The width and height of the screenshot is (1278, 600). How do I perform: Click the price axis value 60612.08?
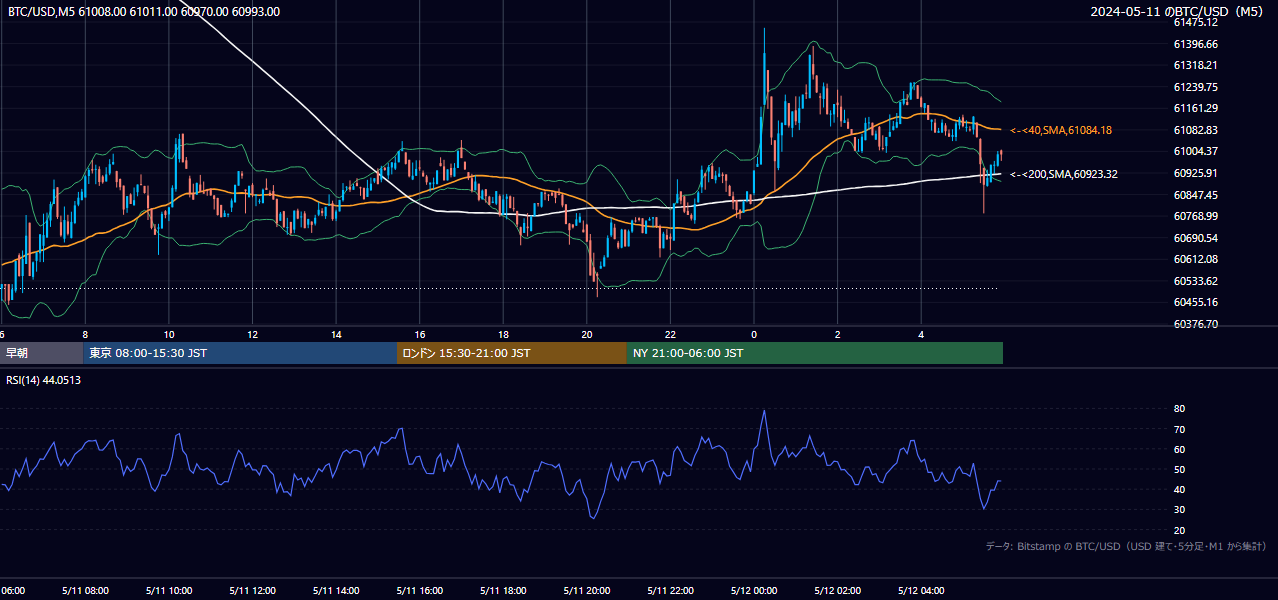pos(1195,259)
